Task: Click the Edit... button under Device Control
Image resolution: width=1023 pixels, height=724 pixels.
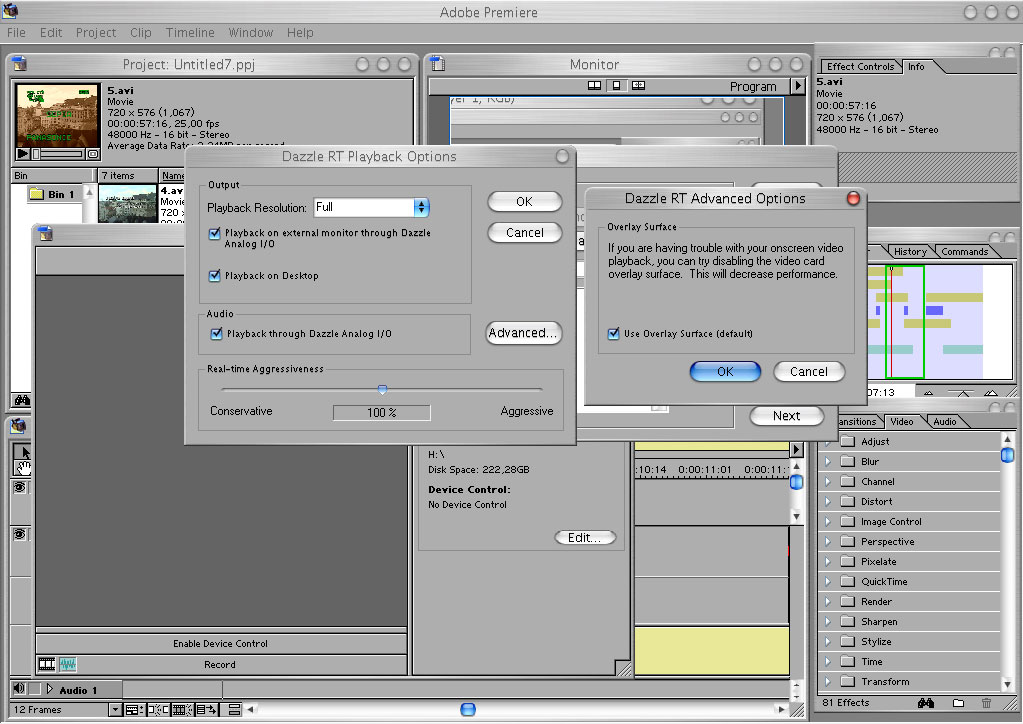Action: click(585, 537)
